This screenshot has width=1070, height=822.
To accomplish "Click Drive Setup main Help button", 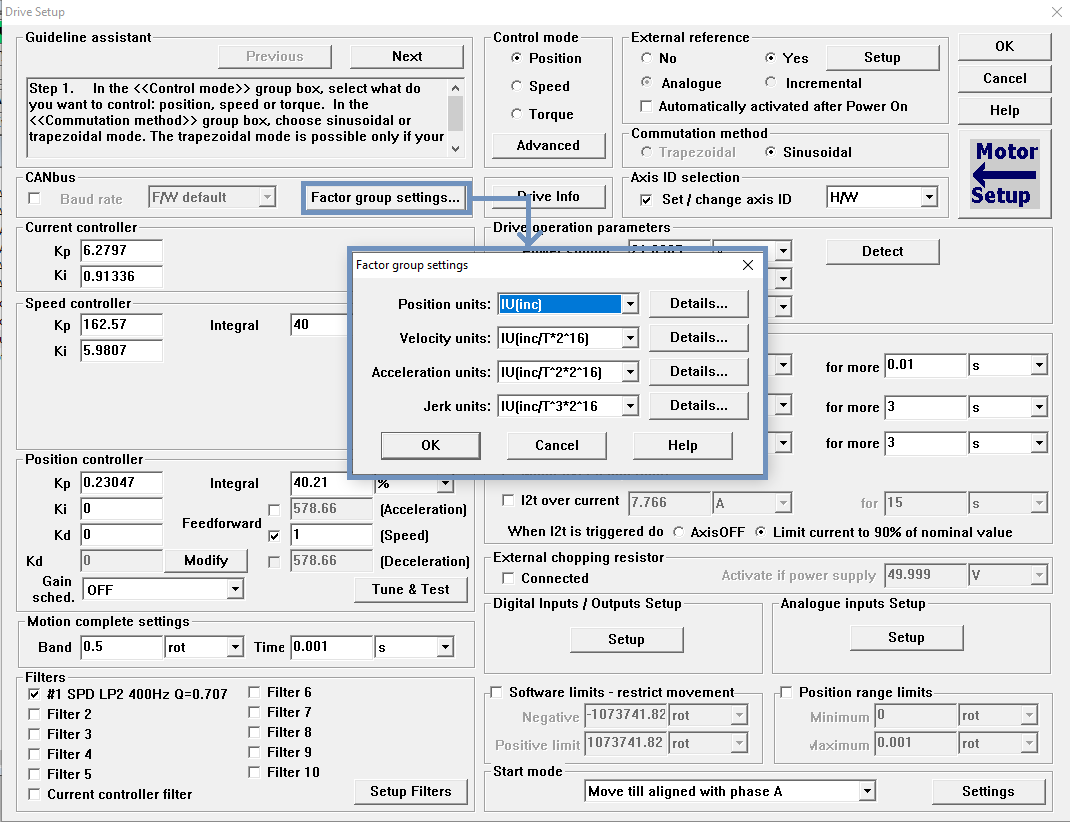I will (x=1004, y=111).
